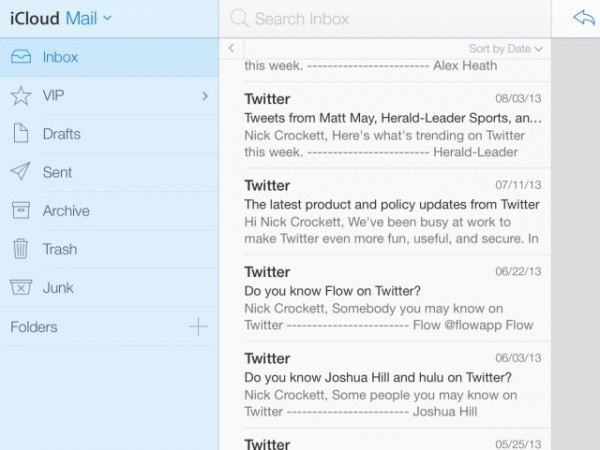The image size is (600, 450).
Task: Add a new folder with plus icon
Action: click(198, 326)
